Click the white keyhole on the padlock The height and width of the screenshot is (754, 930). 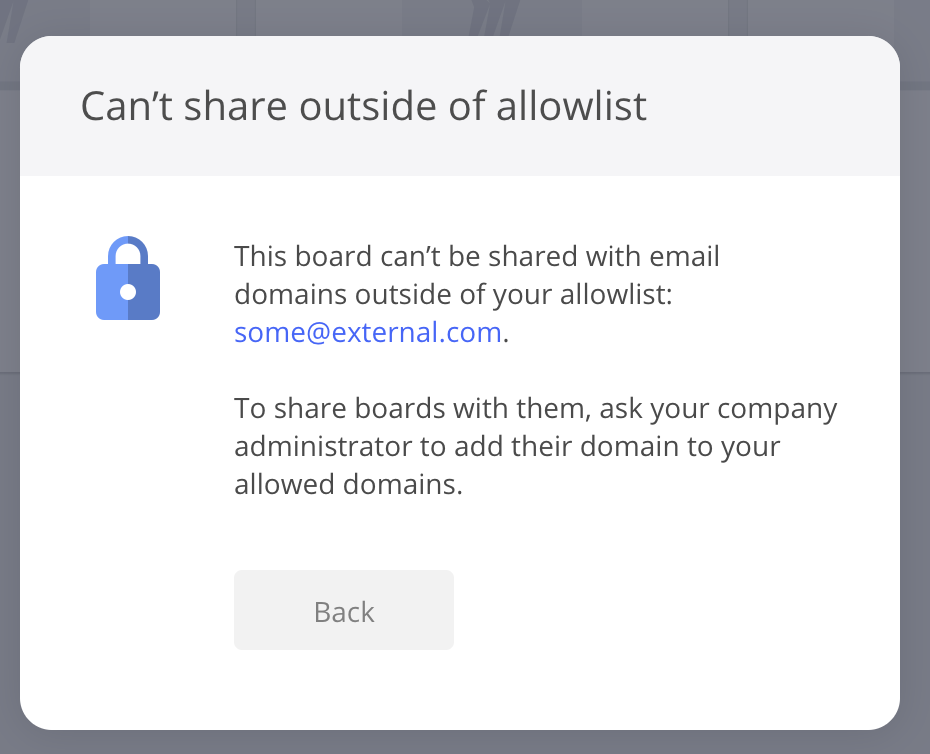click(x=128, y=292)
